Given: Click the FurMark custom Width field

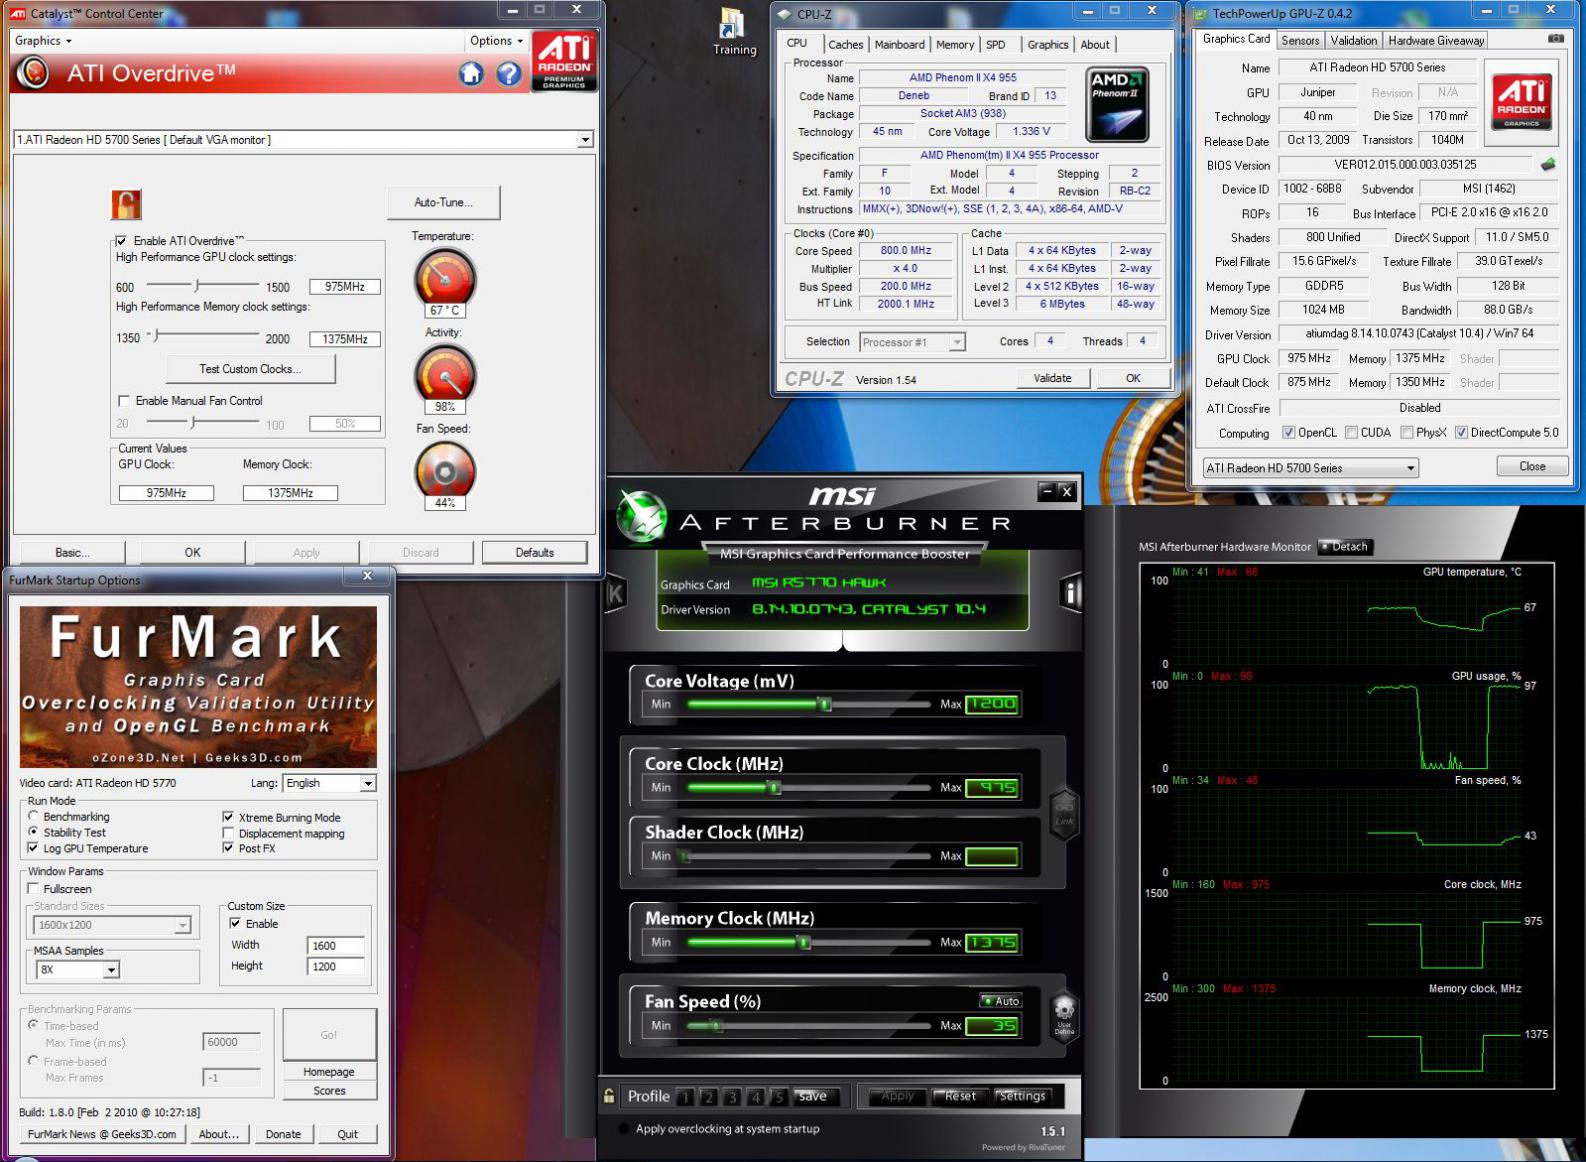Looking at the screenshot, I should 335,945.
